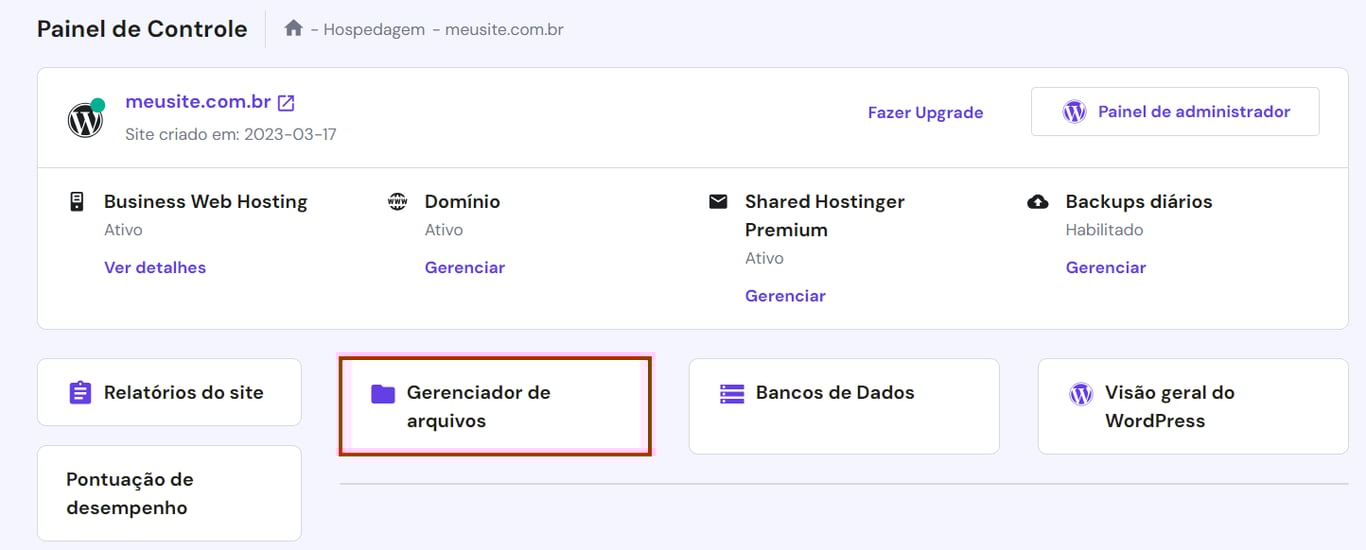Click the Domínio title

(x=462, y=202)
